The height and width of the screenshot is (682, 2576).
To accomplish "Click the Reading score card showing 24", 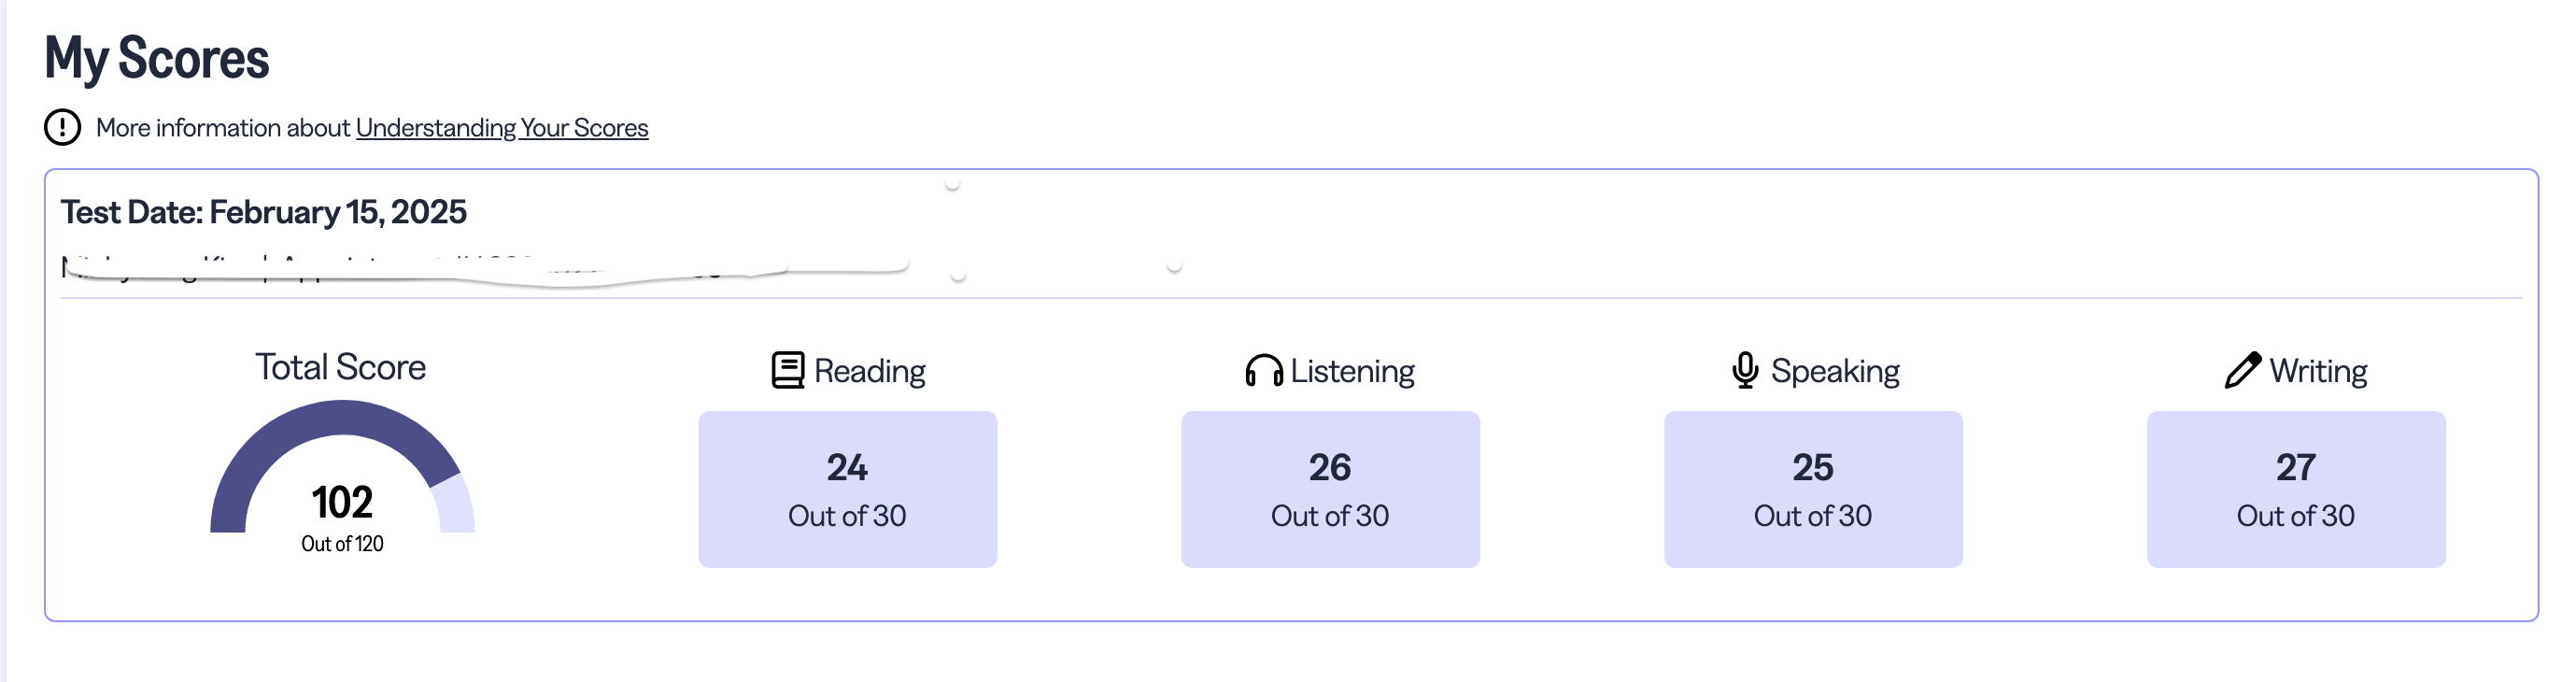I will [x=847, y=489].
